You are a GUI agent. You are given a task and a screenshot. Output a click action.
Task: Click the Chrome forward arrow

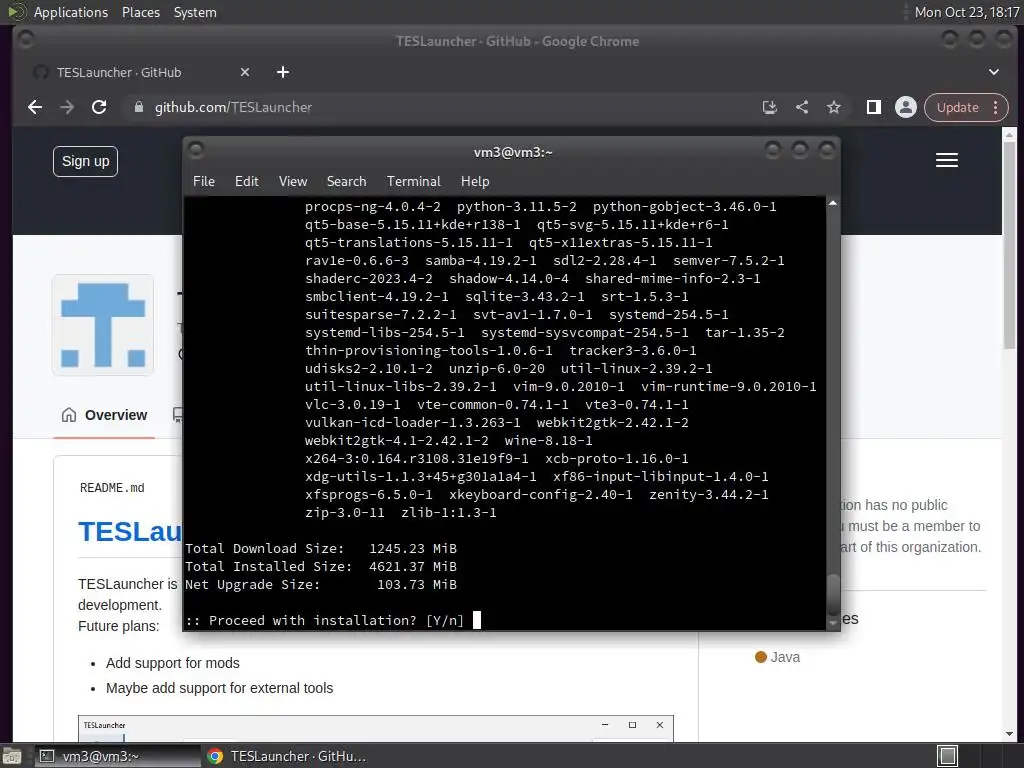(x=67, y=107)
